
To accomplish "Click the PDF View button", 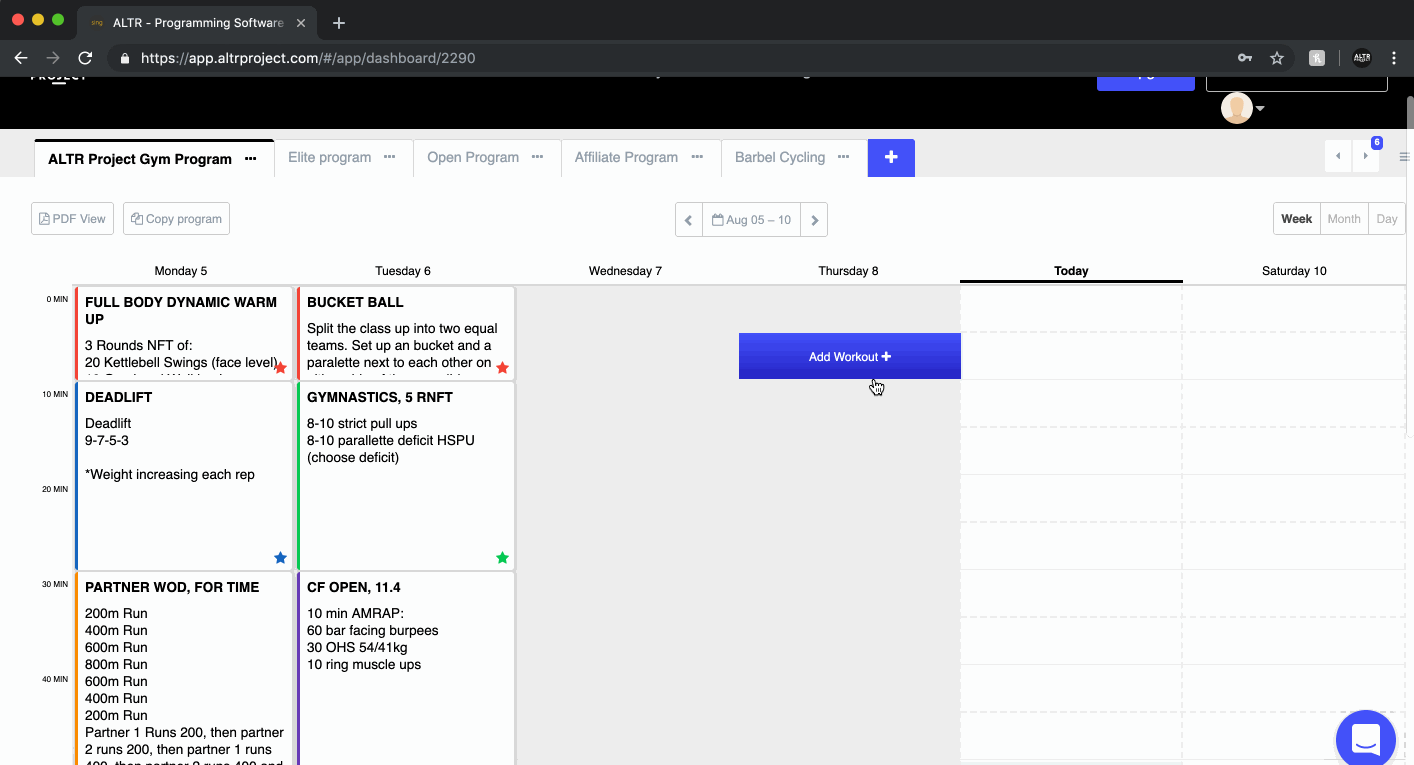I will click(72, 219).
